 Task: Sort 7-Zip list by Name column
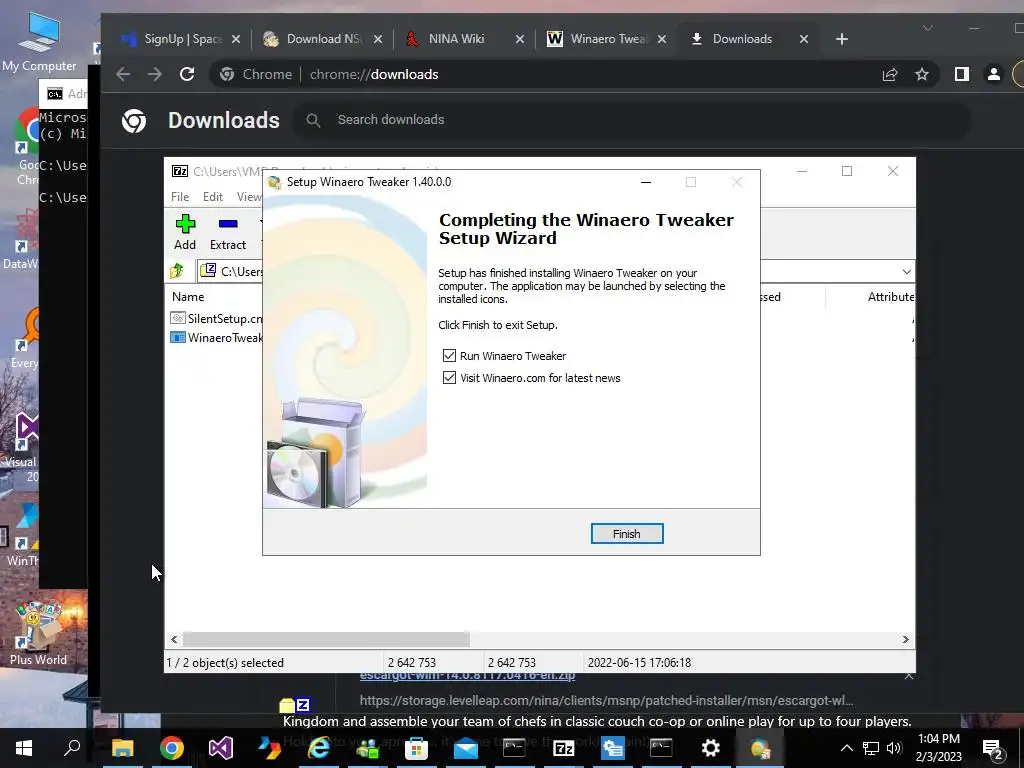pos(188,296)
